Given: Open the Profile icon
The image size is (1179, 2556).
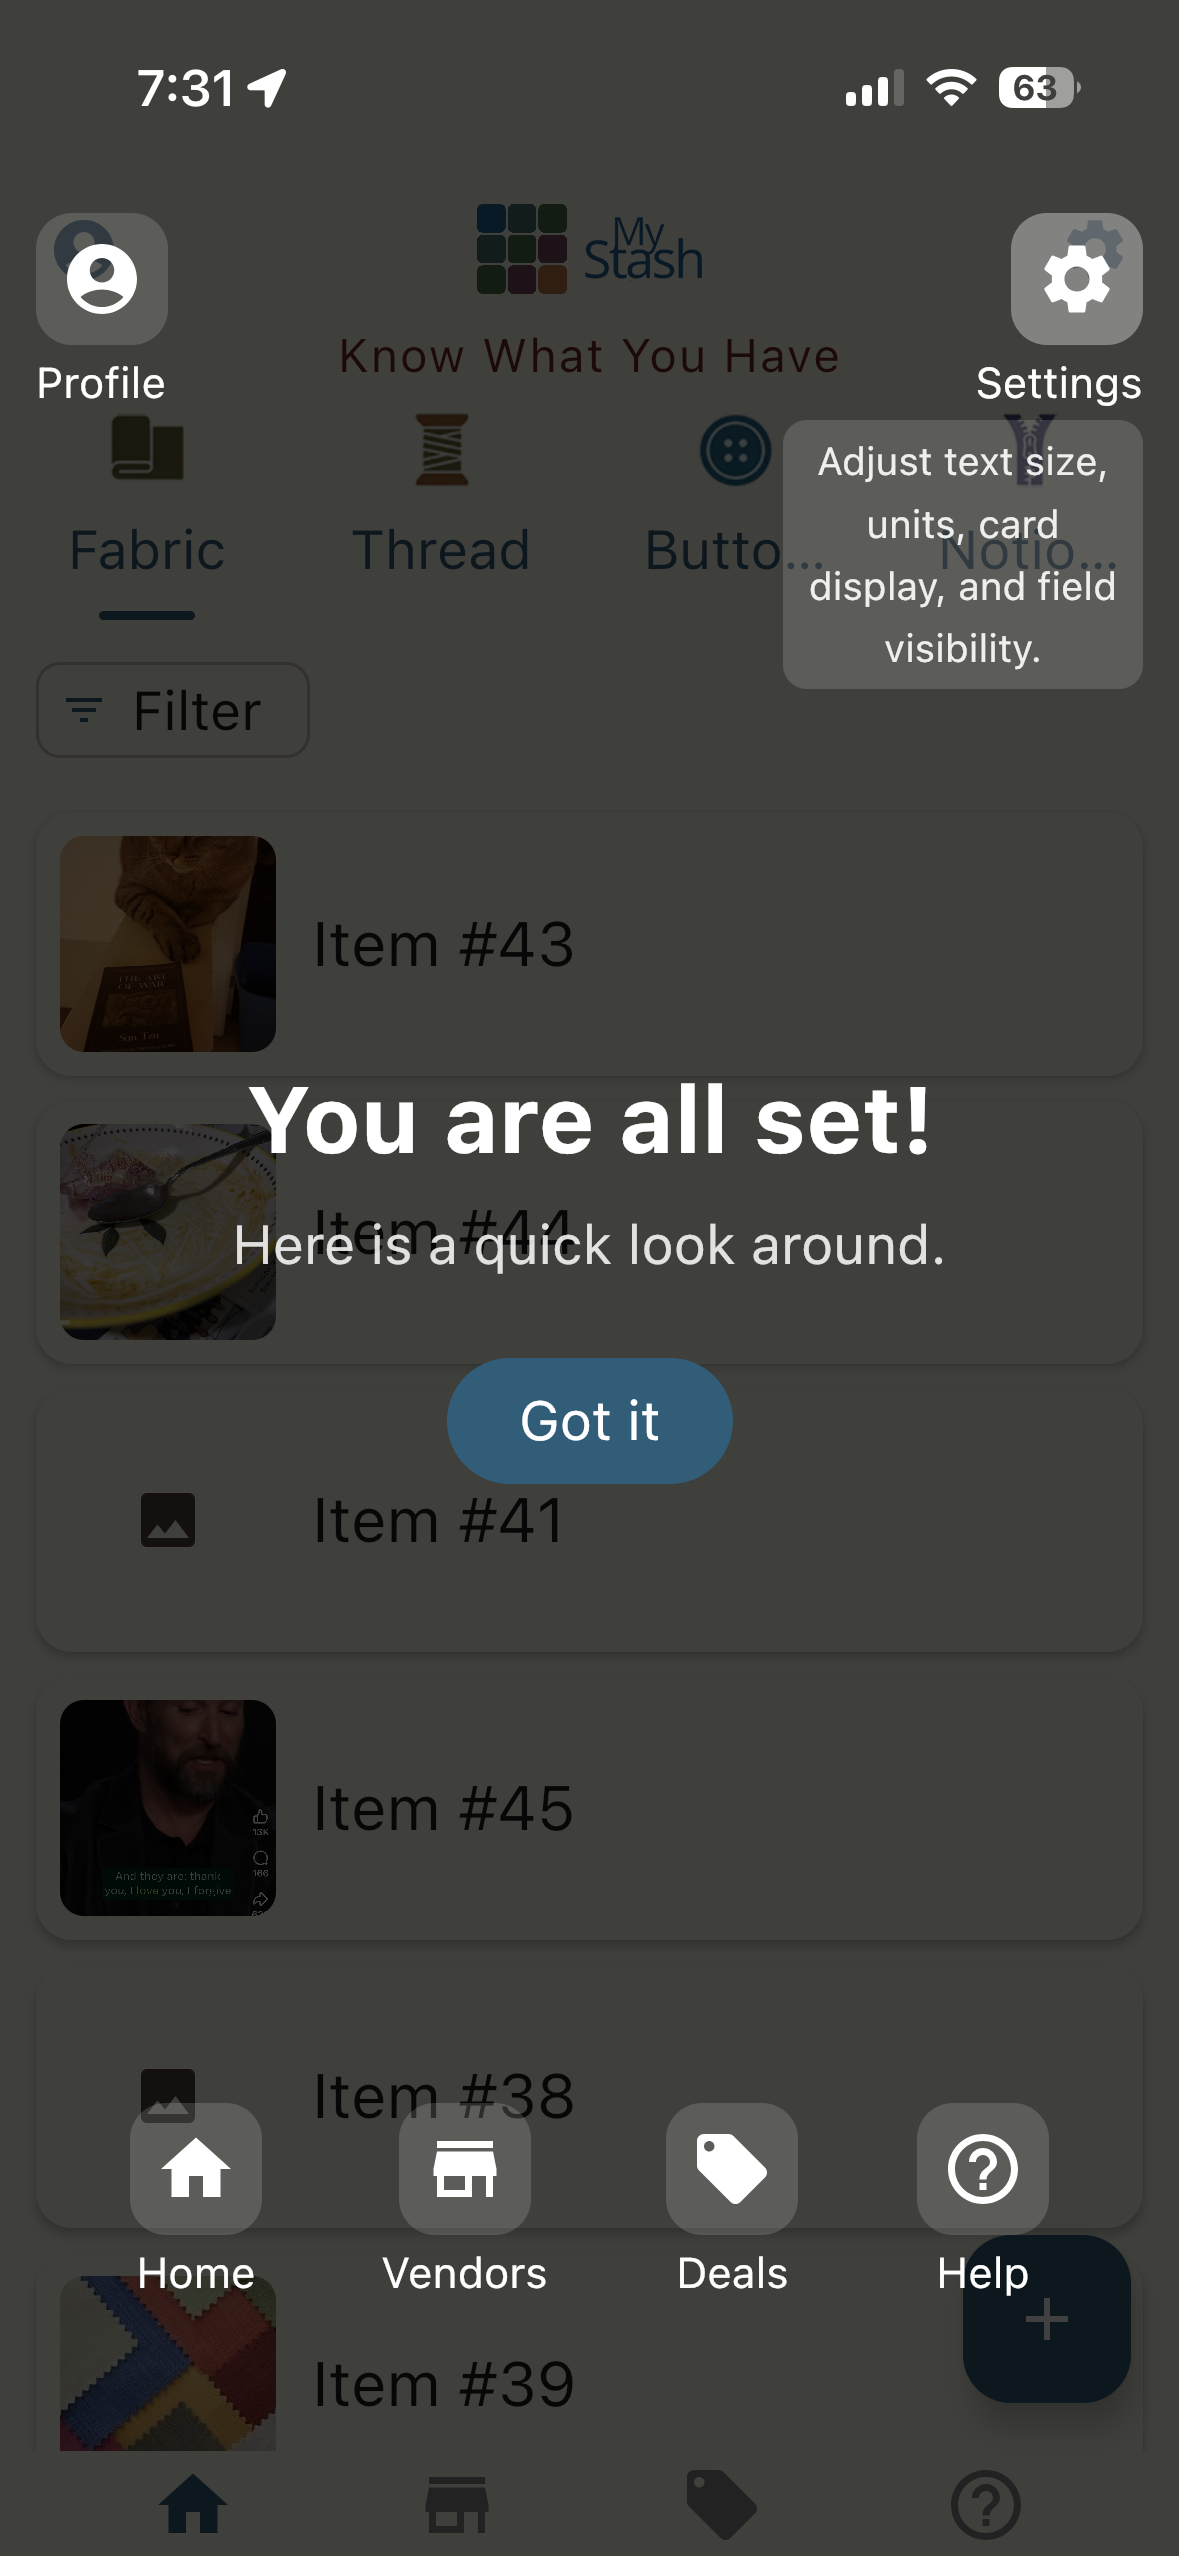Looking at the screenshot, I should [100, 278].
